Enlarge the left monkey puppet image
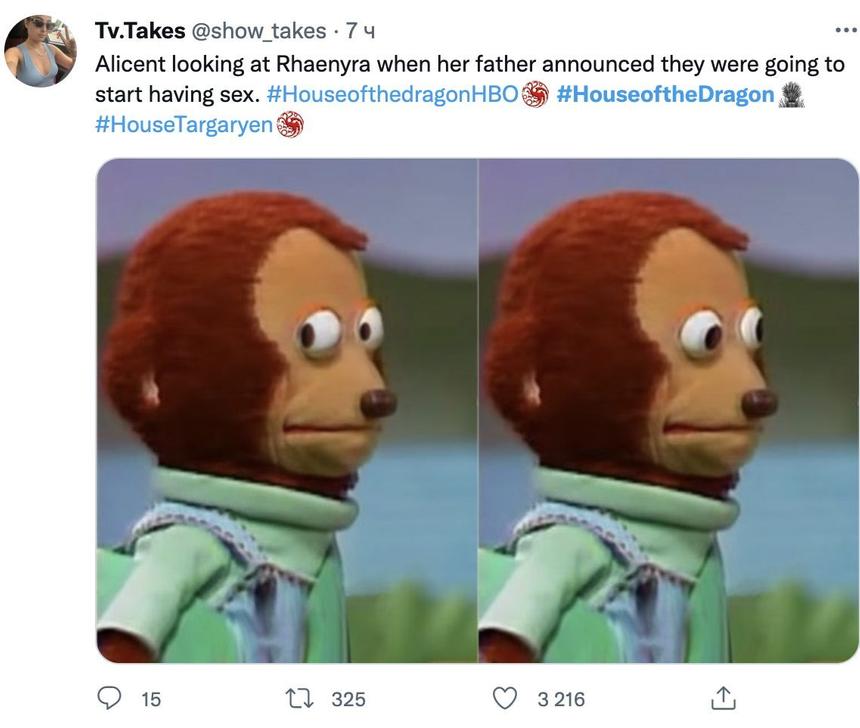The width and height of the screenshot is (860, 728). 287,410
